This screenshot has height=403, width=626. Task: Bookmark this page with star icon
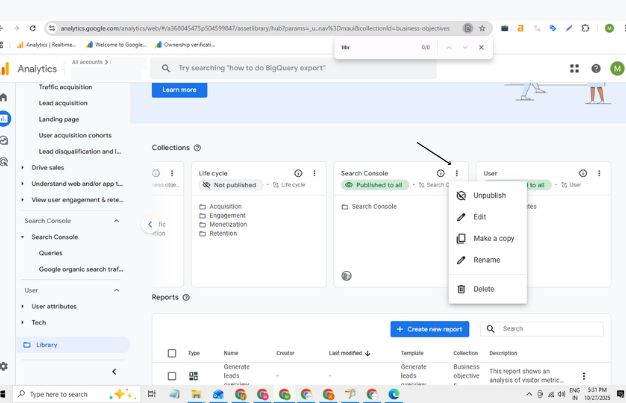coord(482,28)
